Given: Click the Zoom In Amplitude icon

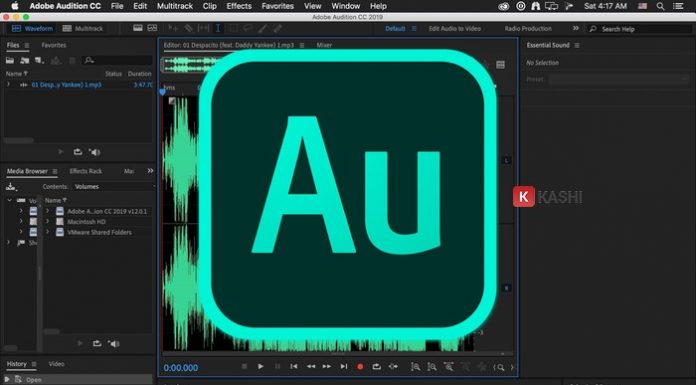Looking at the screenshot, I should 415,367.
